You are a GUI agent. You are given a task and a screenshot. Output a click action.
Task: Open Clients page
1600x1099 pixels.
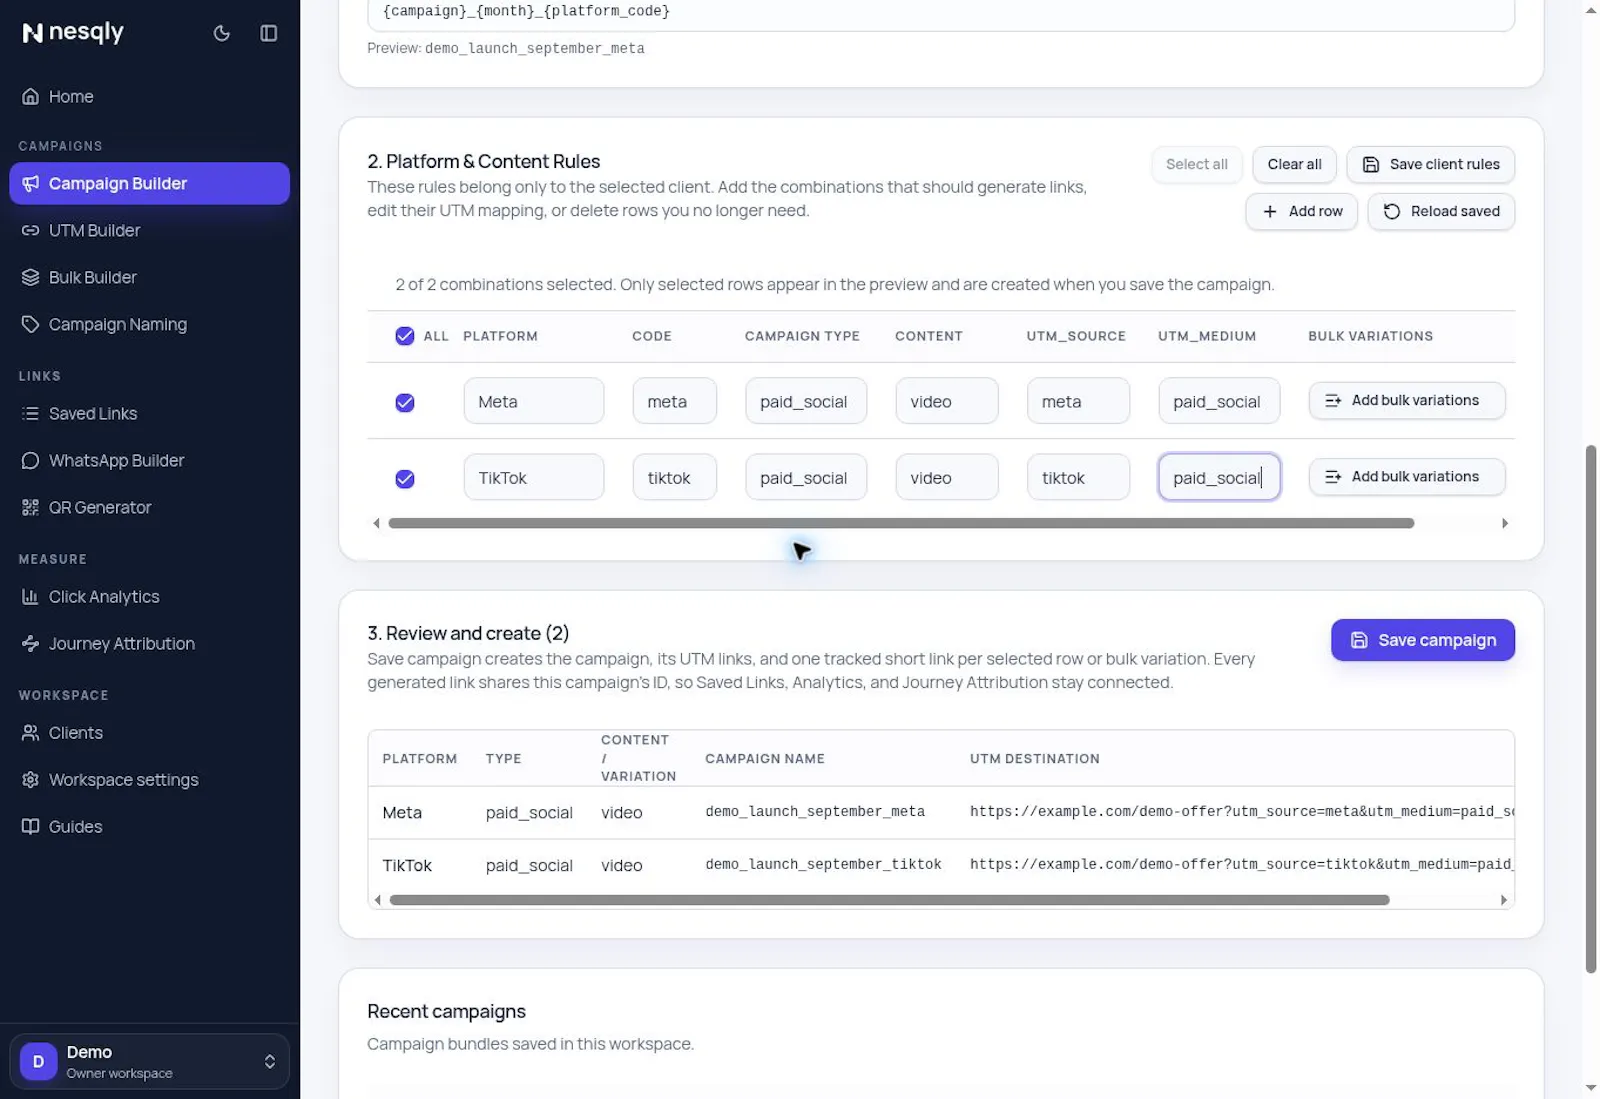149,732
